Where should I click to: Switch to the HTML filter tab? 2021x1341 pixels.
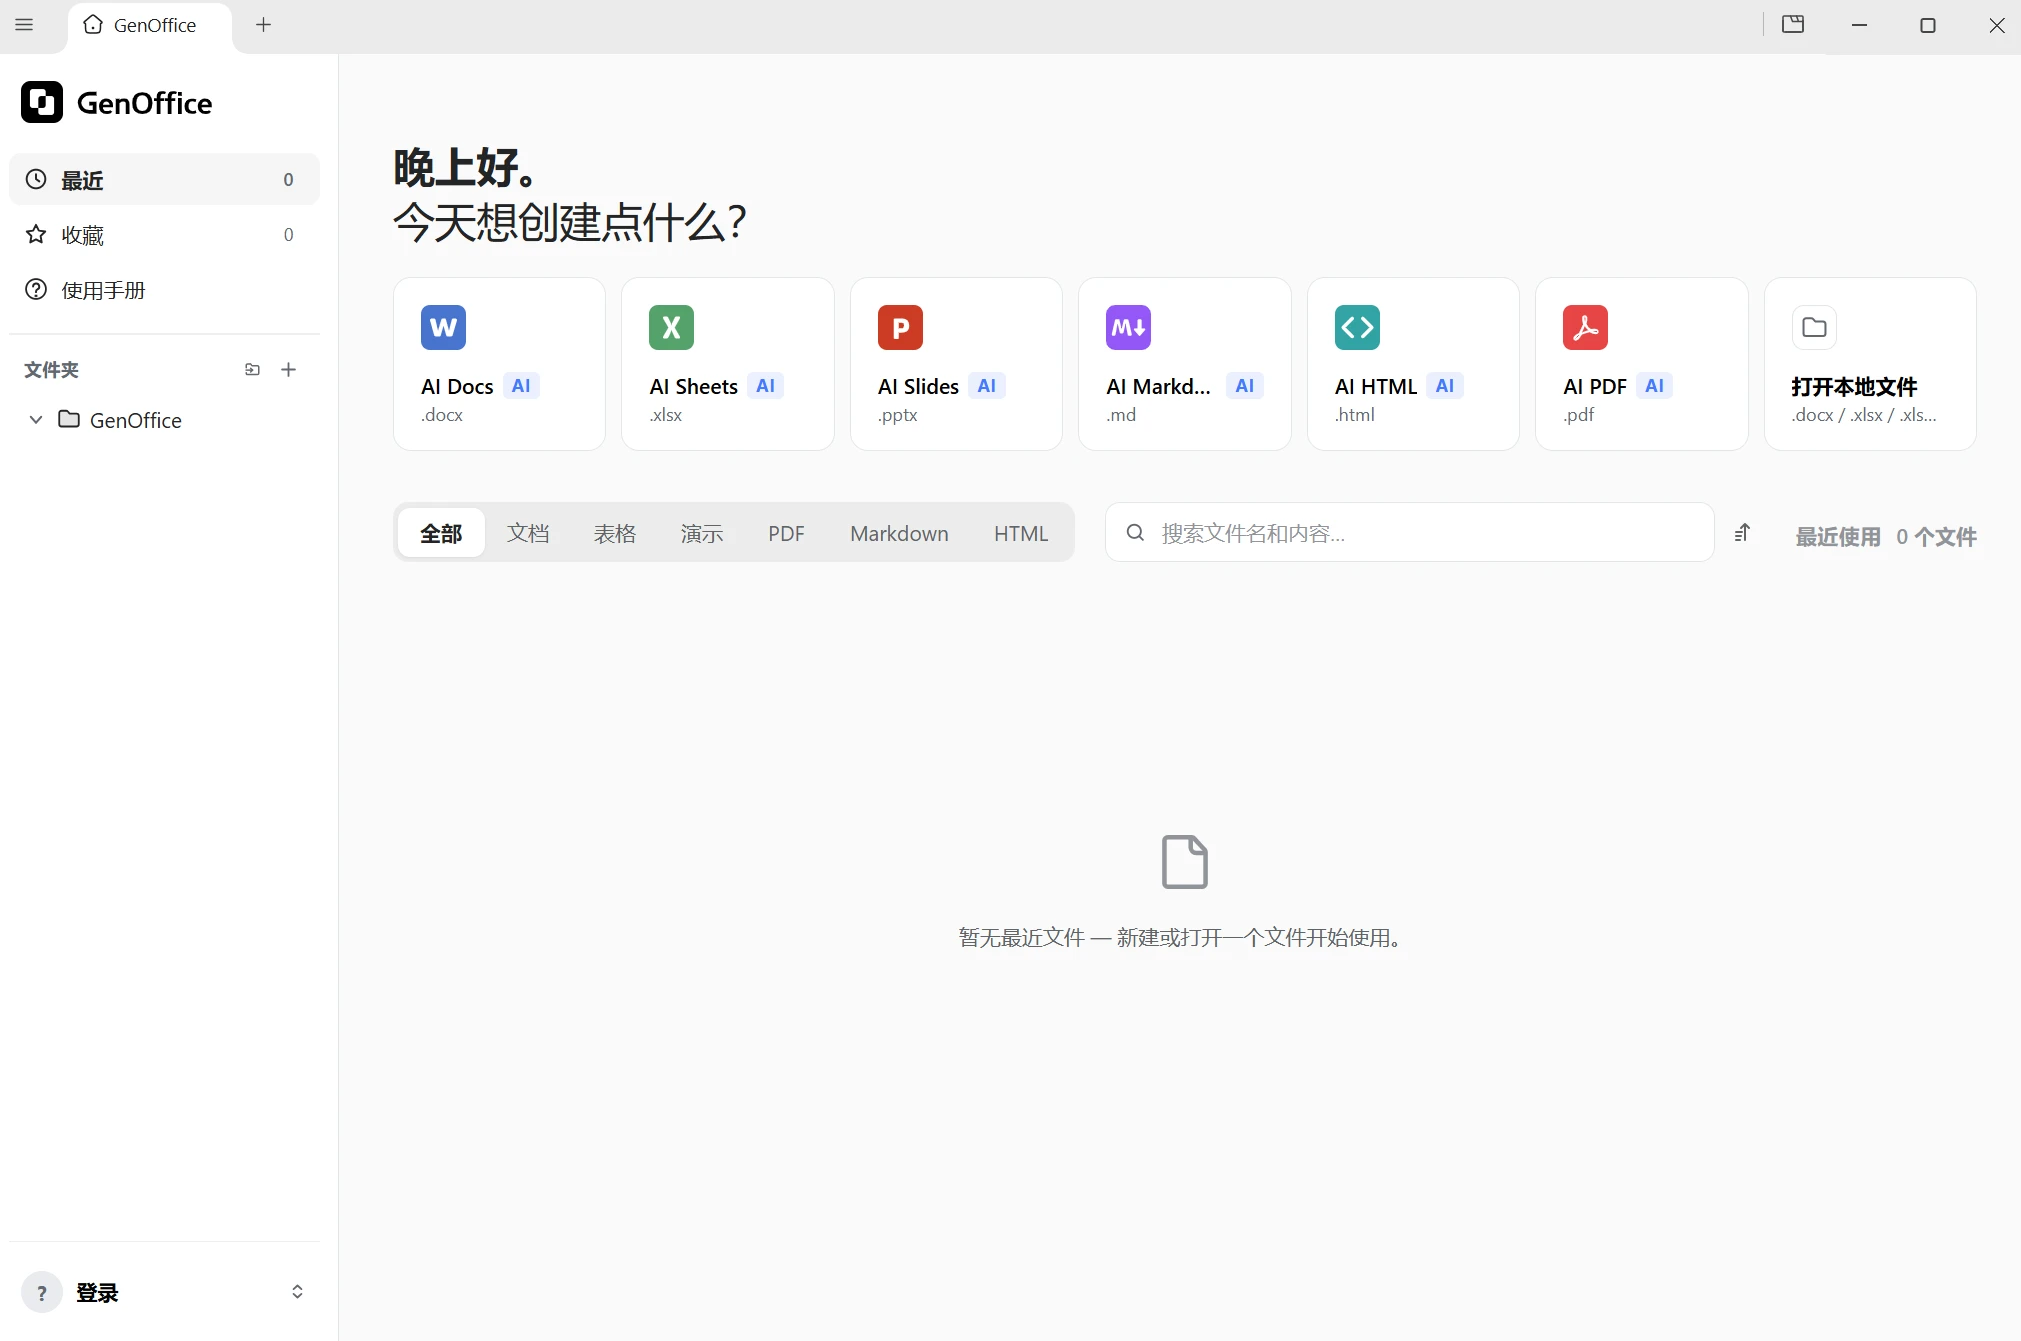click(x=1021, y=533)
